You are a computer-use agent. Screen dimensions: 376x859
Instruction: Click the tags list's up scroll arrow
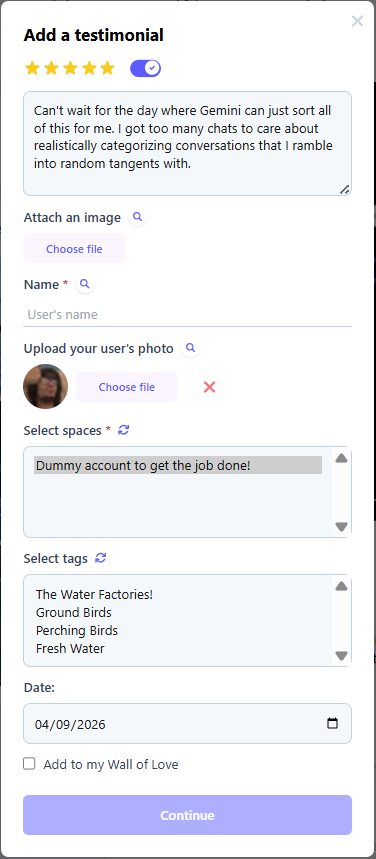pyautogui.click(x=341, y=586)
